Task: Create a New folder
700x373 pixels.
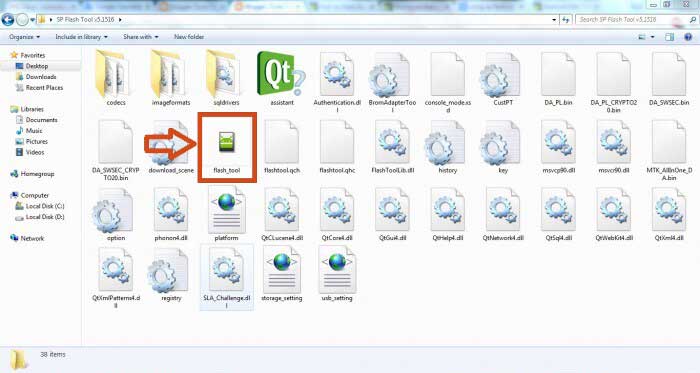Action: click(189, 37)
